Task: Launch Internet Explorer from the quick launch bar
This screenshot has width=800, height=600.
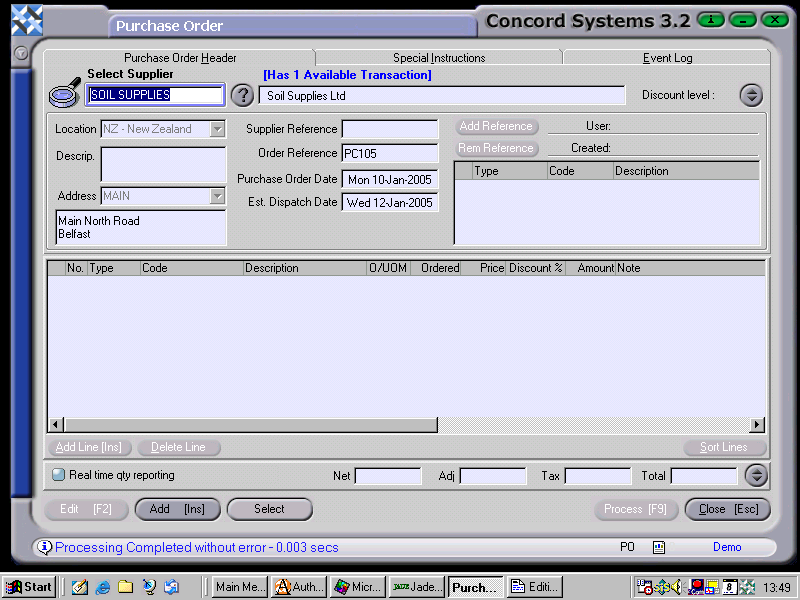Action: (x=102, y=587)
